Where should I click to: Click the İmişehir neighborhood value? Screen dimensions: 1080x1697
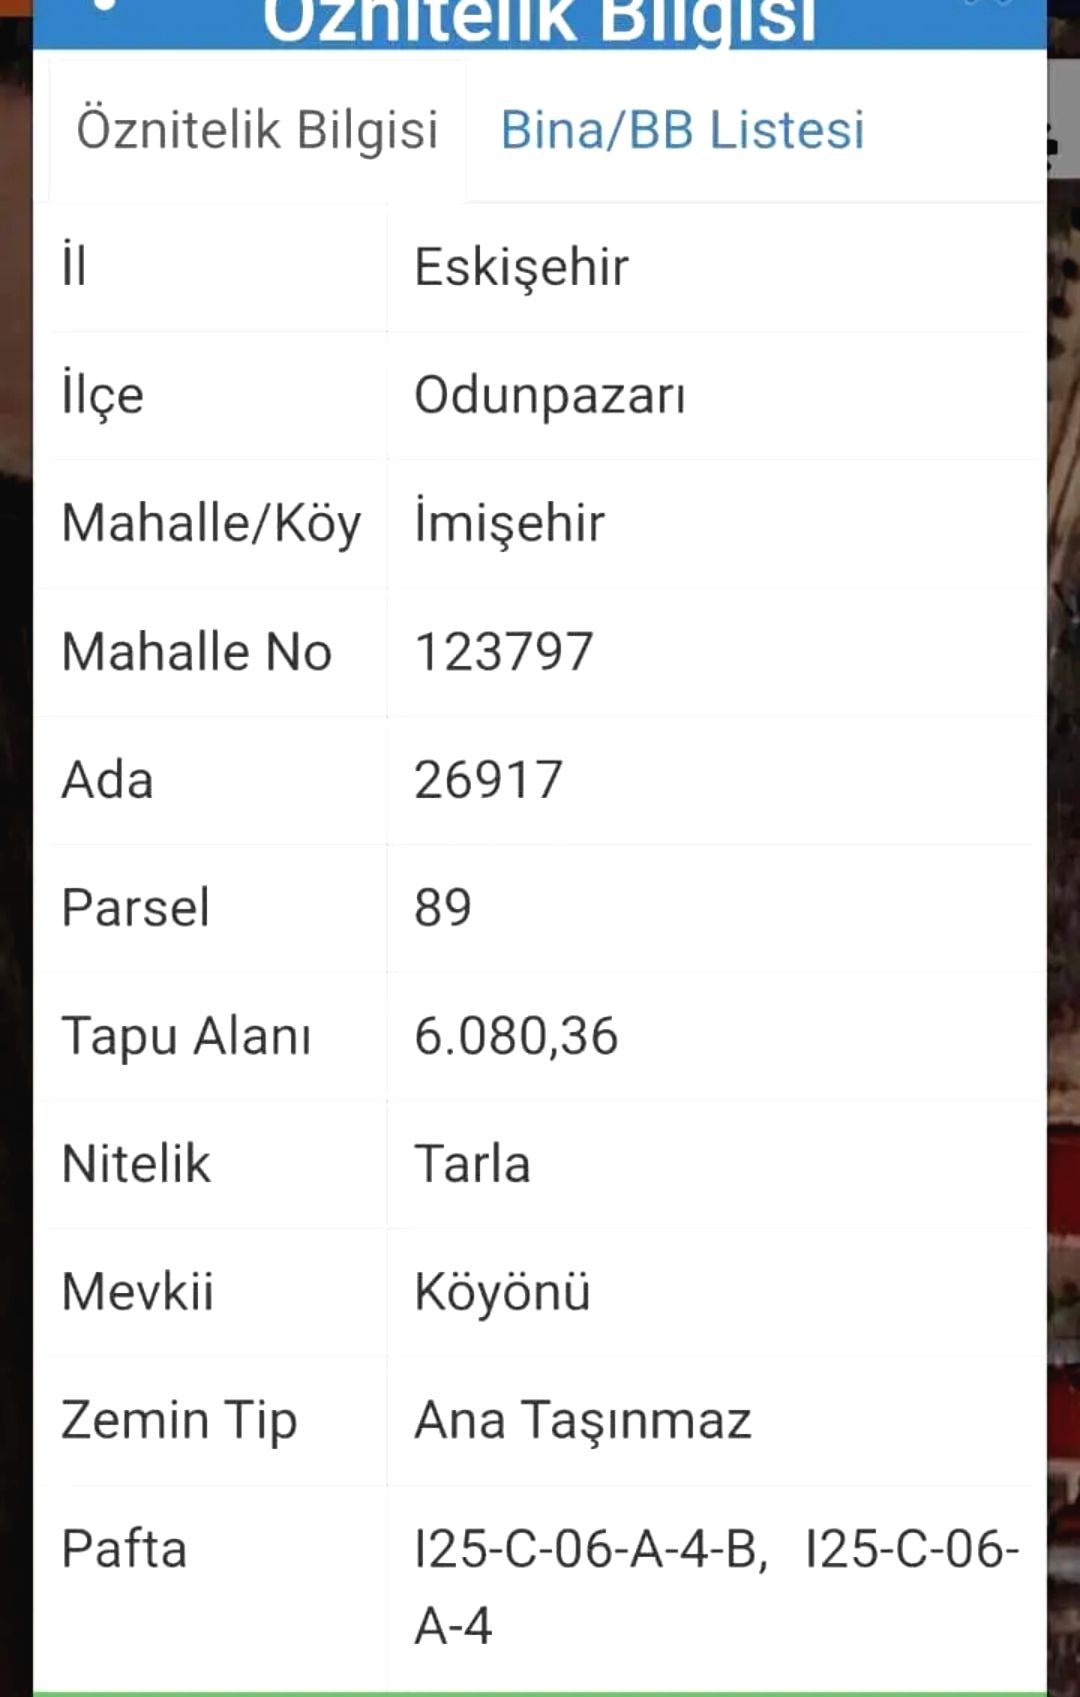point(509,523)
